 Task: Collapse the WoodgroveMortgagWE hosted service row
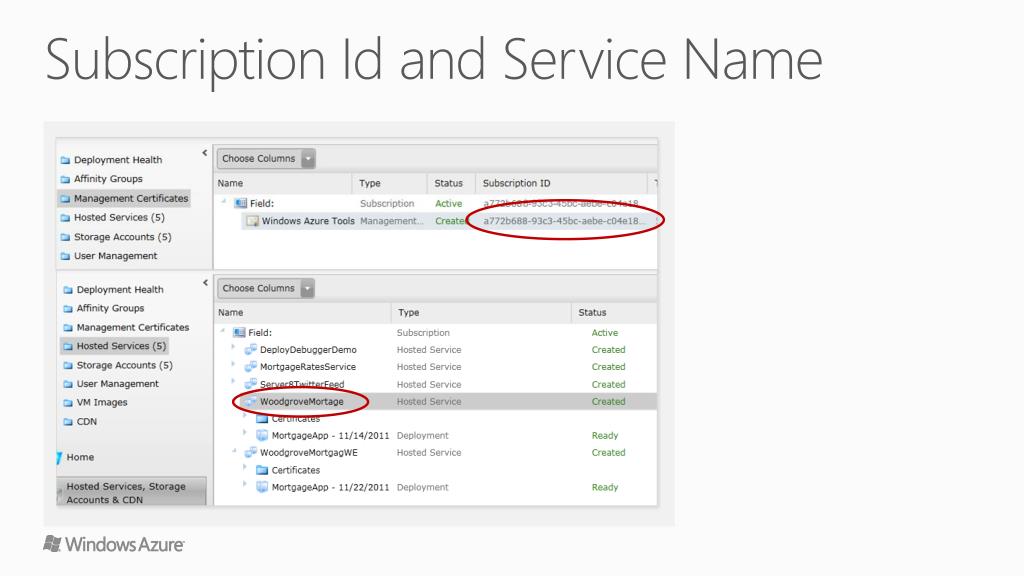click(234, 451)
